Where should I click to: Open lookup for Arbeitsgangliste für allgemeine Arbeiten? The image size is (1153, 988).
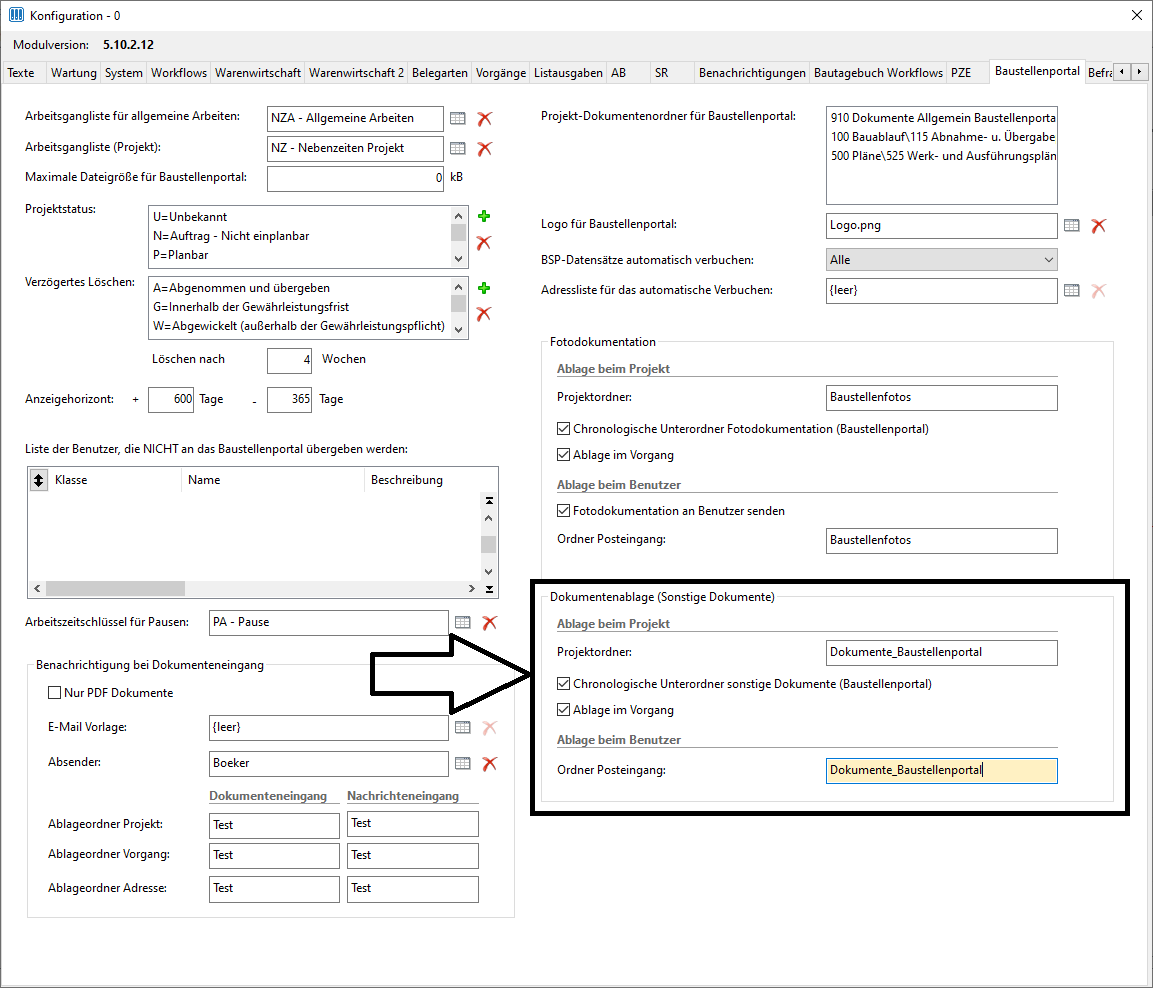(457, 118)
